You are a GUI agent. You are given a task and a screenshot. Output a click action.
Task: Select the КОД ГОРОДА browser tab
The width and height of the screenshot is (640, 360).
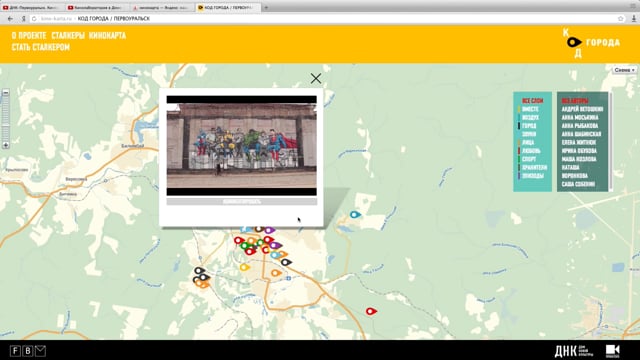[227, 8]
